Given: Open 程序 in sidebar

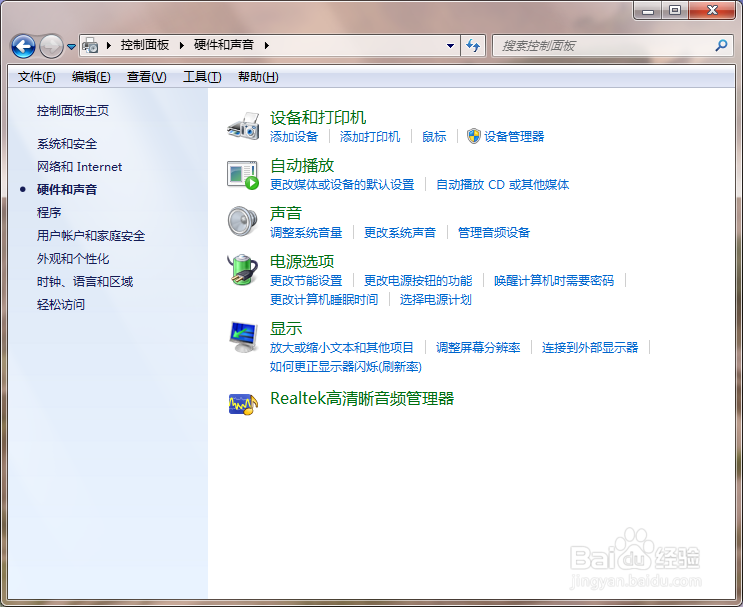Looking at the screenshot, I should [x=49, y=212].
